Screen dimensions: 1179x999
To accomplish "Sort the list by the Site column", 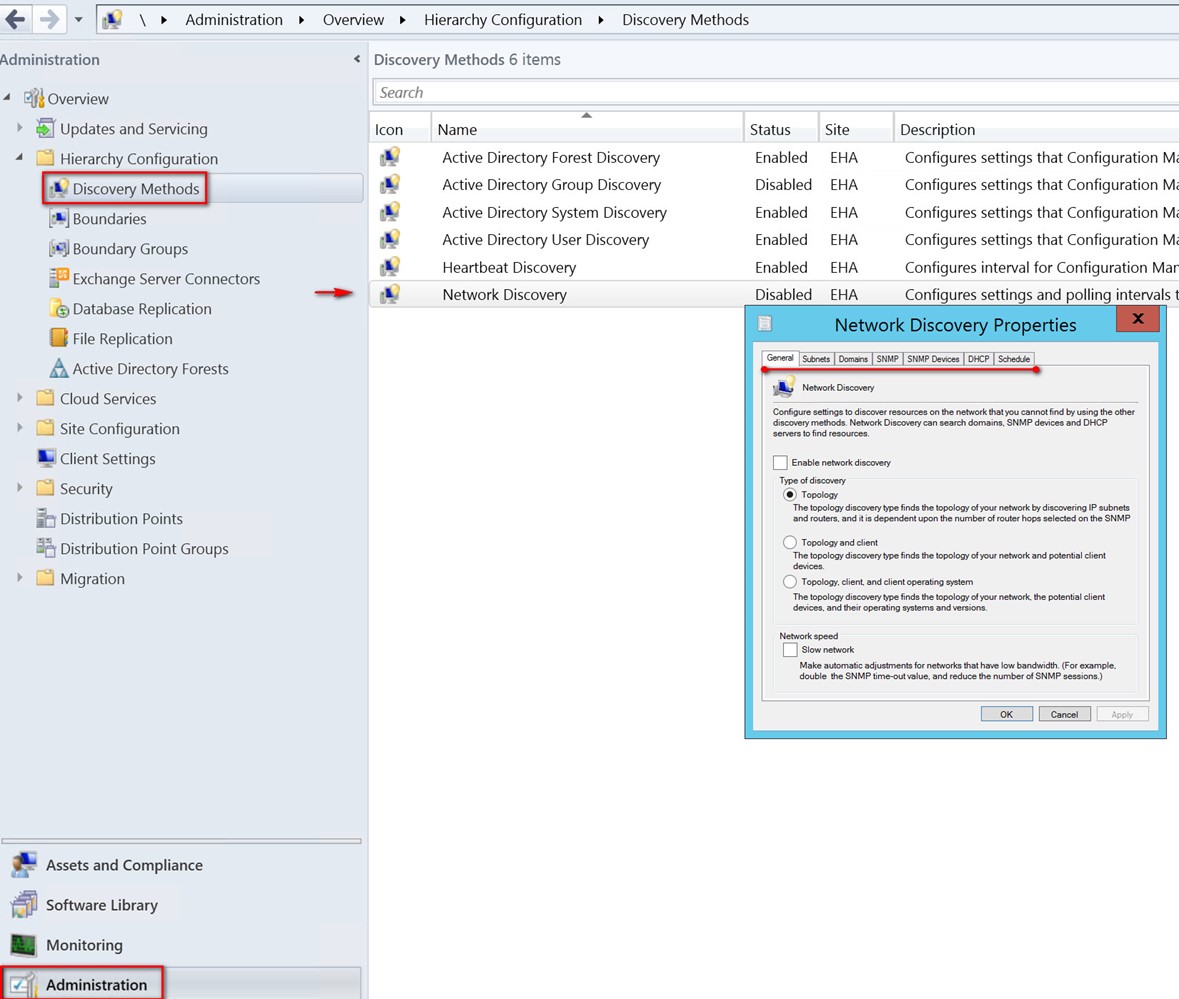I will pyautogui.click(x=856, y=129).
